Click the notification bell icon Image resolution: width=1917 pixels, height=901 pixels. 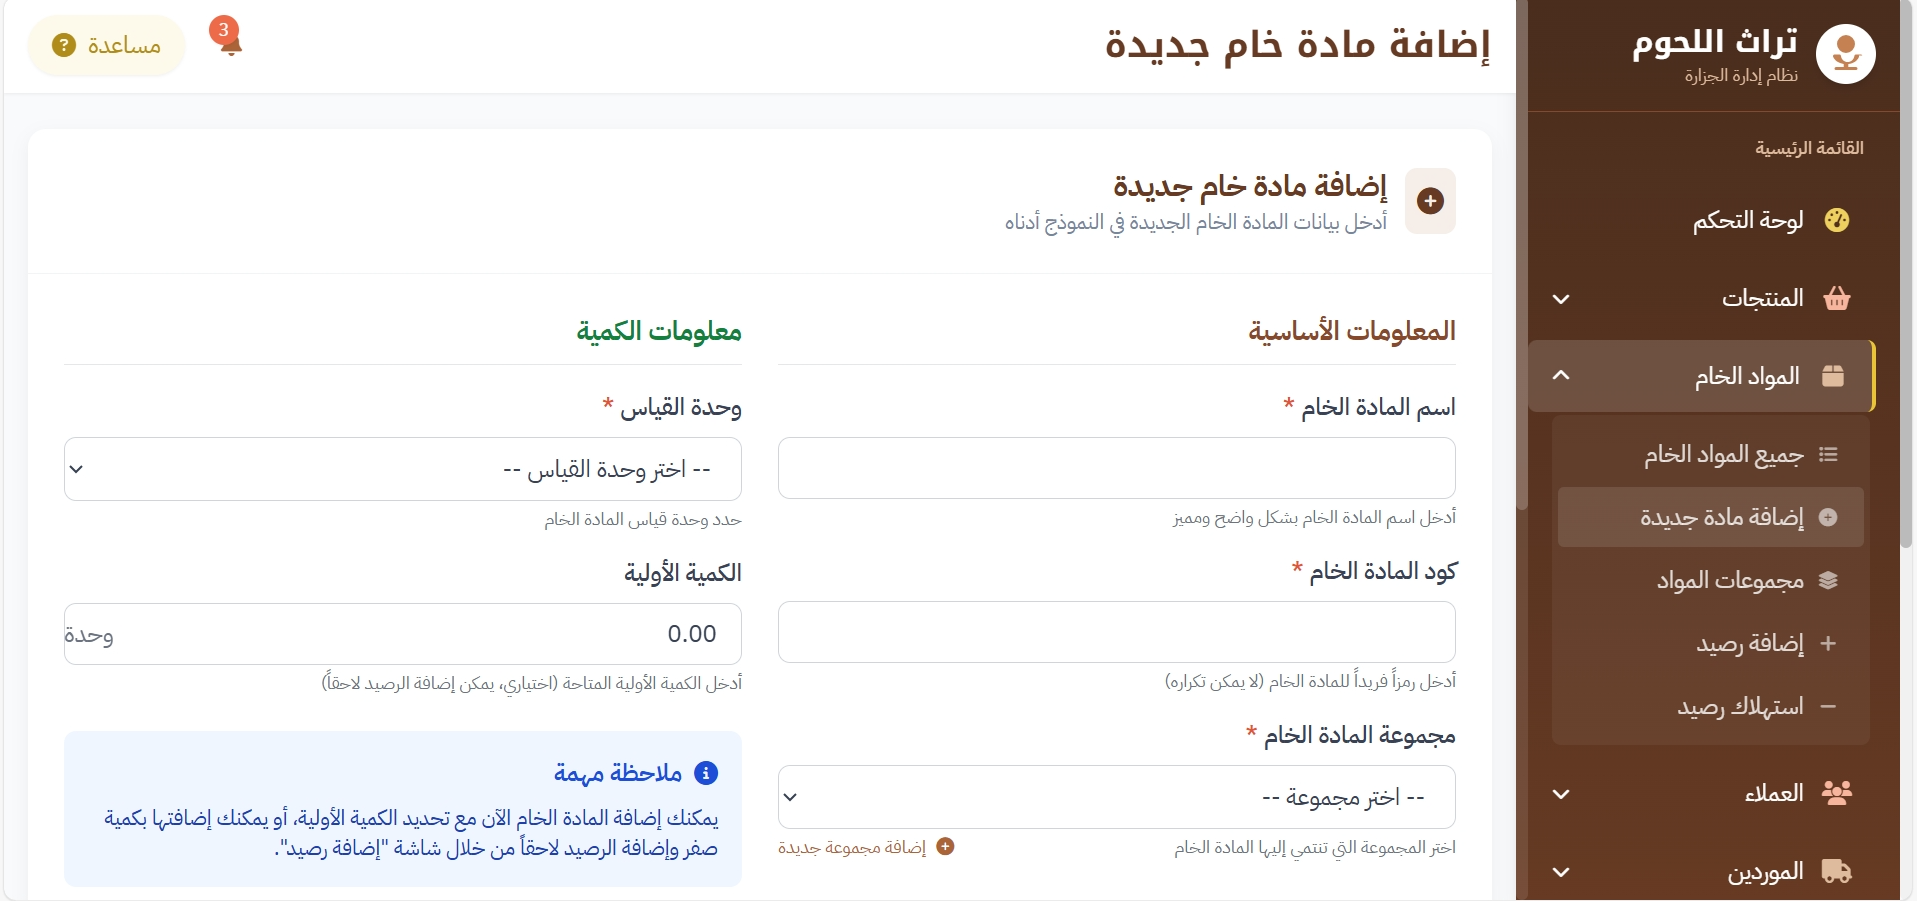229,40
